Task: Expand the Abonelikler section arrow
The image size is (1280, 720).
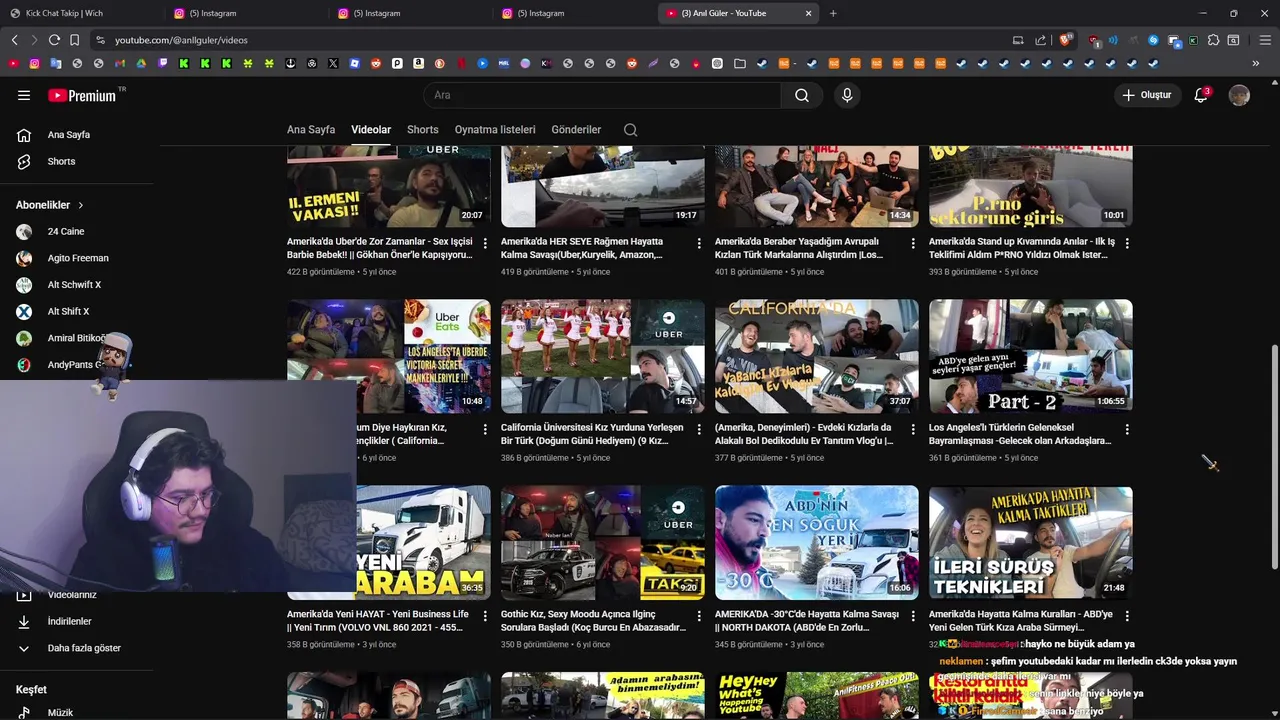Action: pyautogui.click(x=81, y=205)
